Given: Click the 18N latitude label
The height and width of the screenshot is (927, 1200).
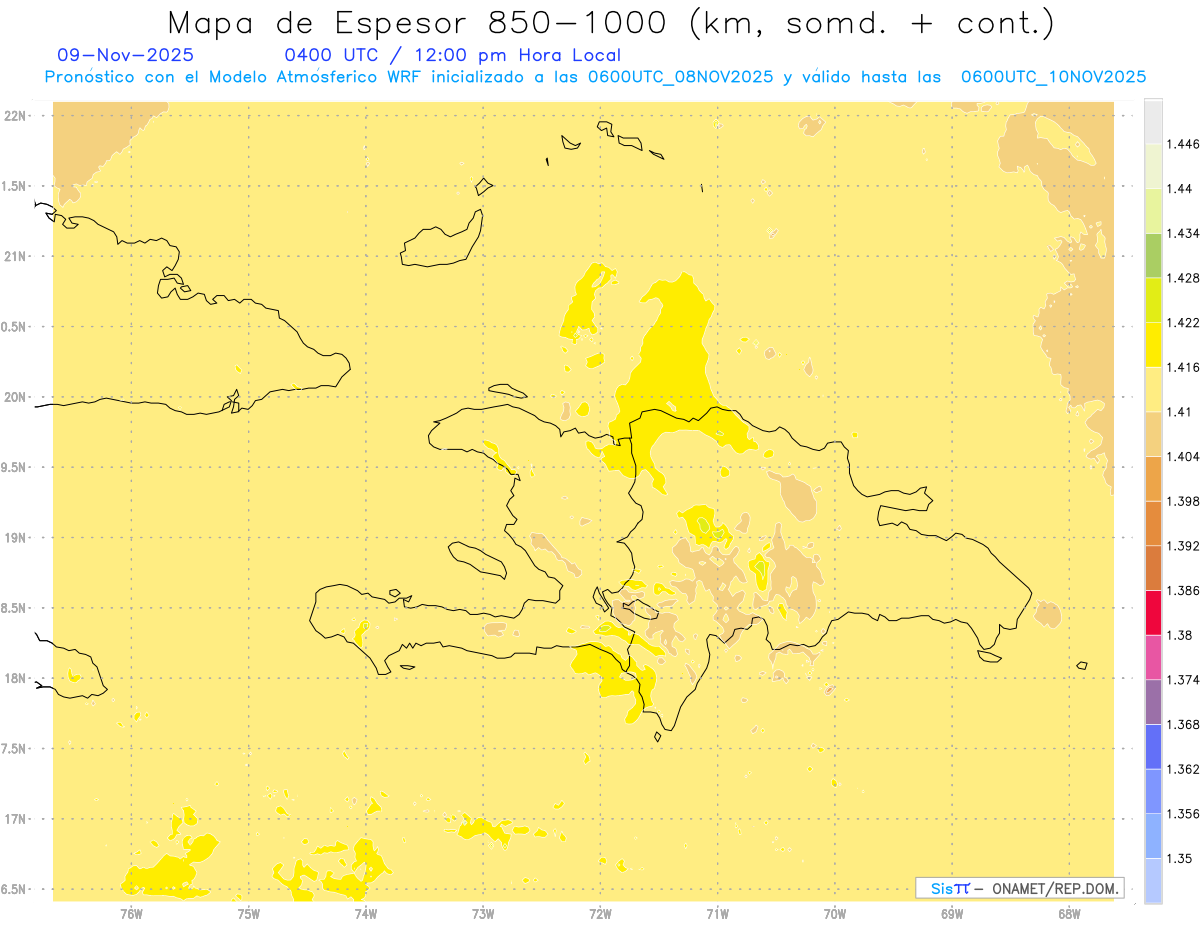Looking at the screenshot, I should click(x=14, y=679).
